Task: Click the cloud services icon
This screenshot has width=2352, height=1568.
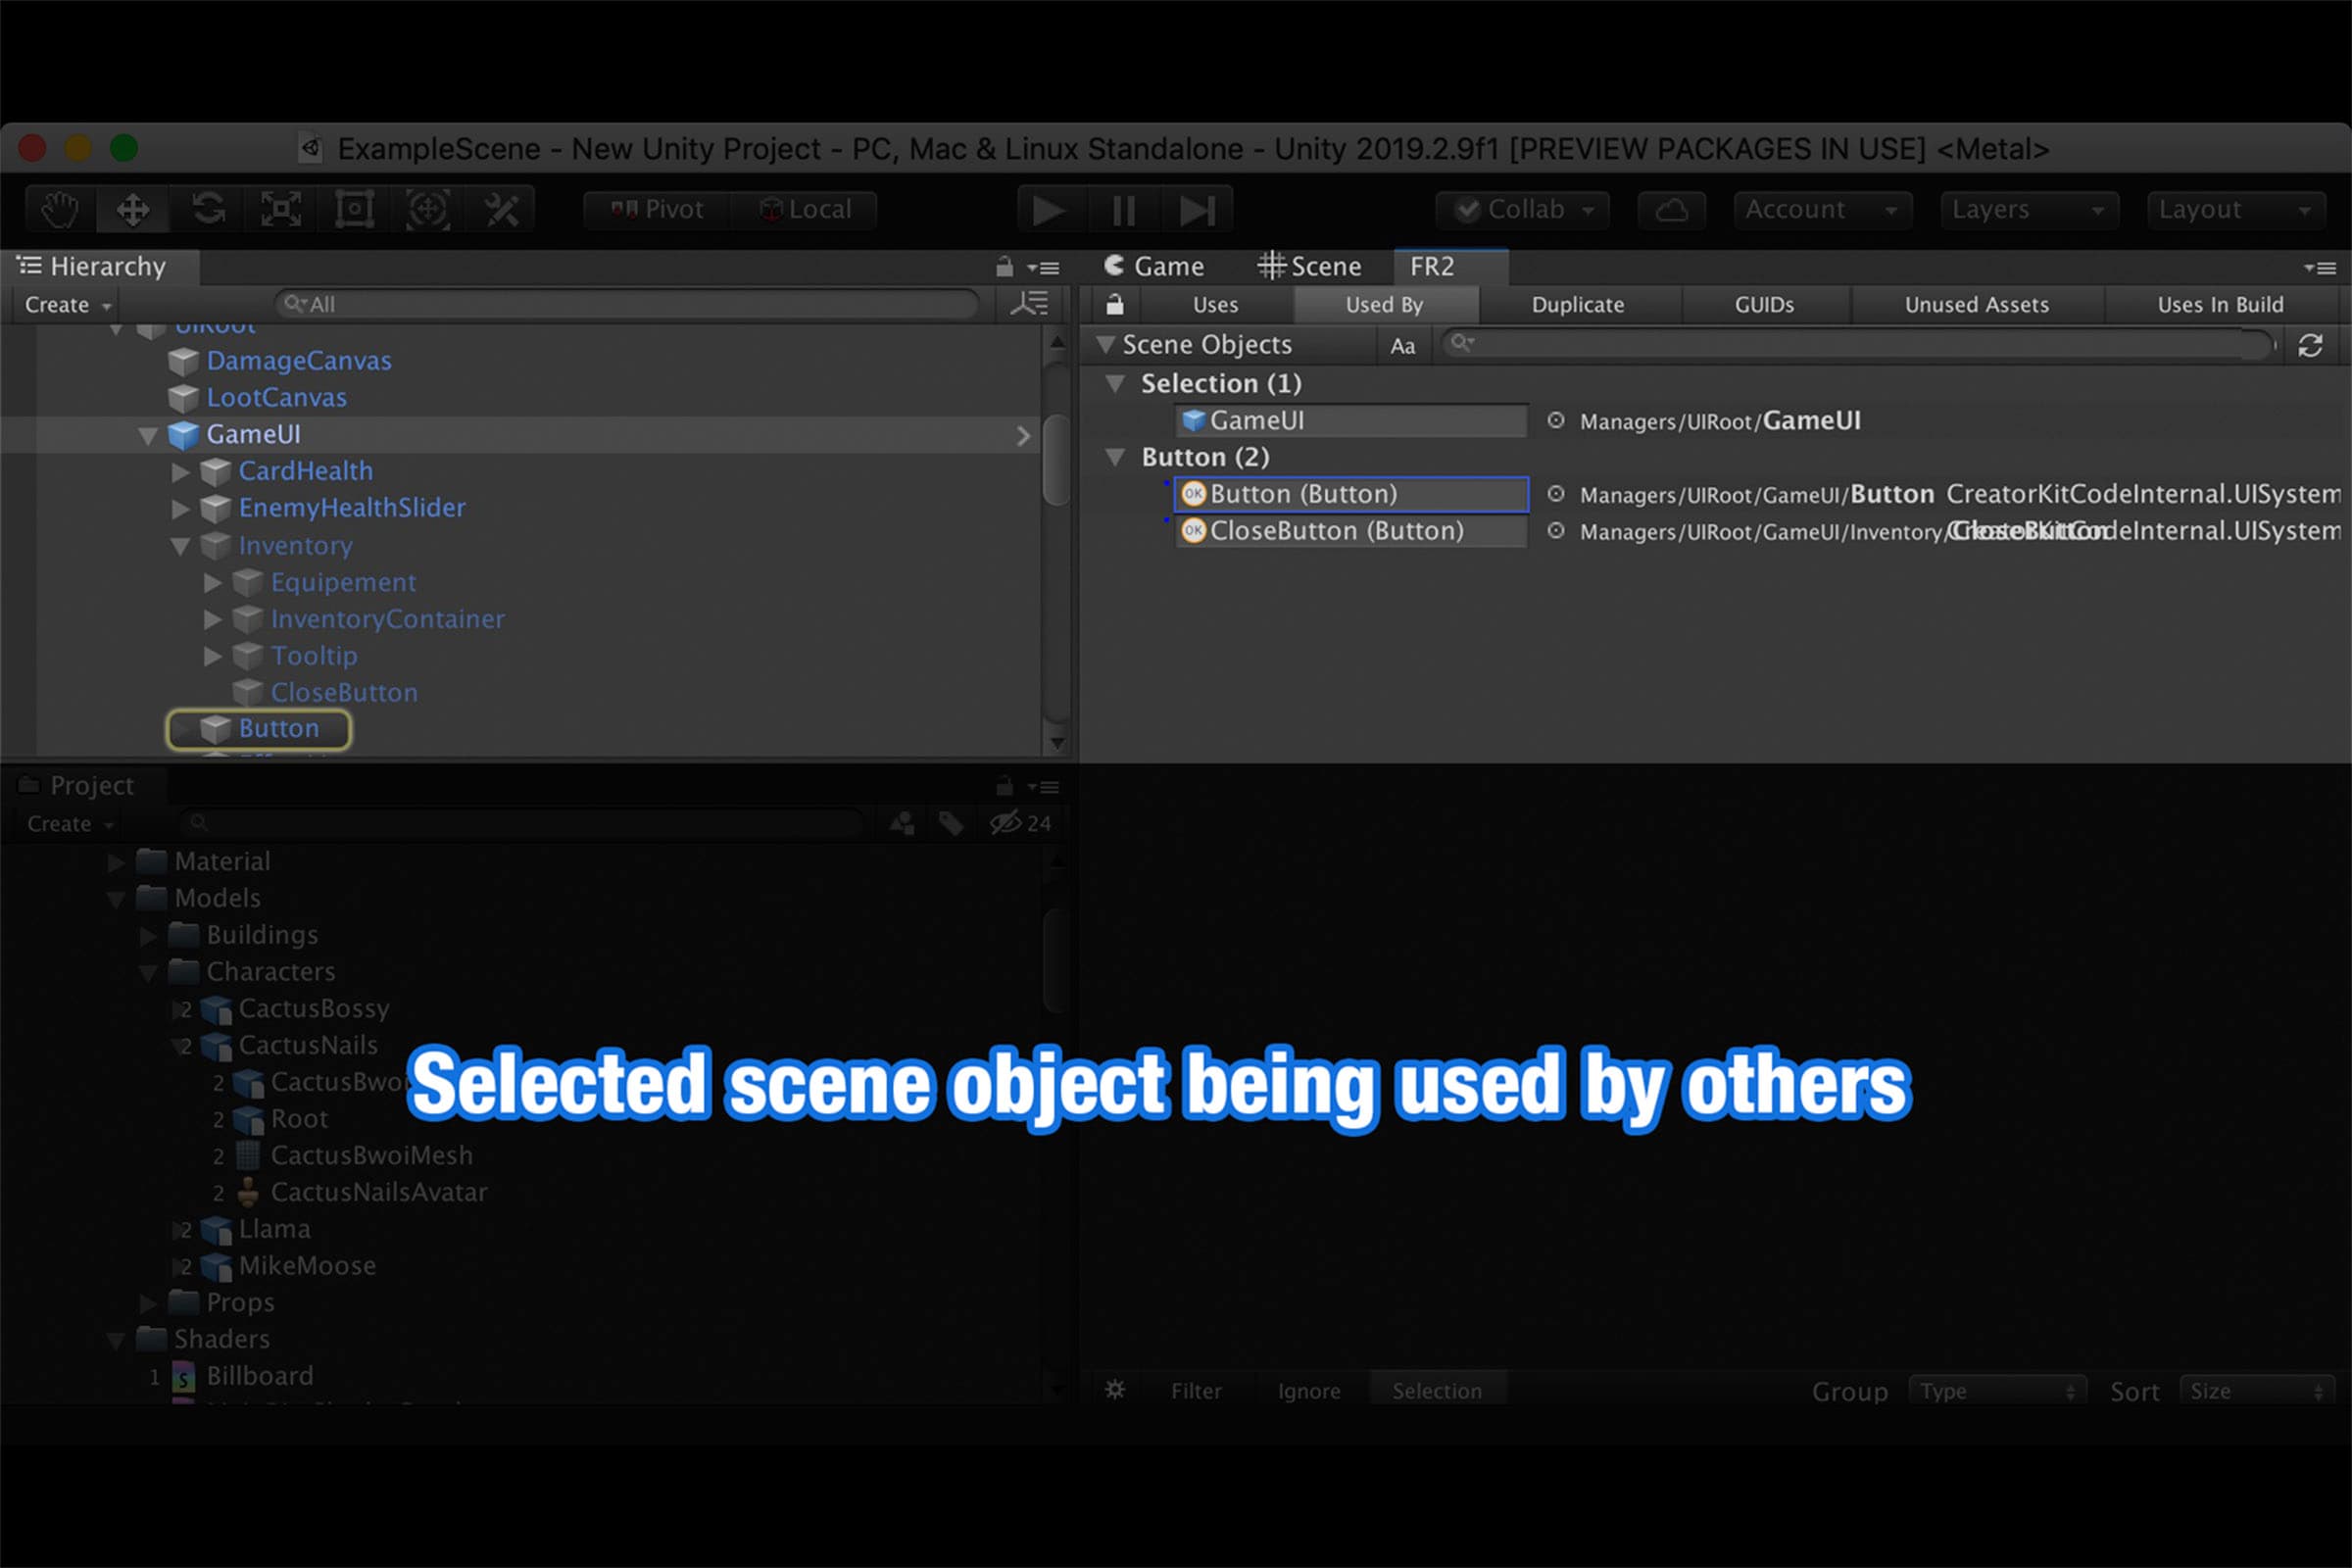Action: (x=1671, y=210)
